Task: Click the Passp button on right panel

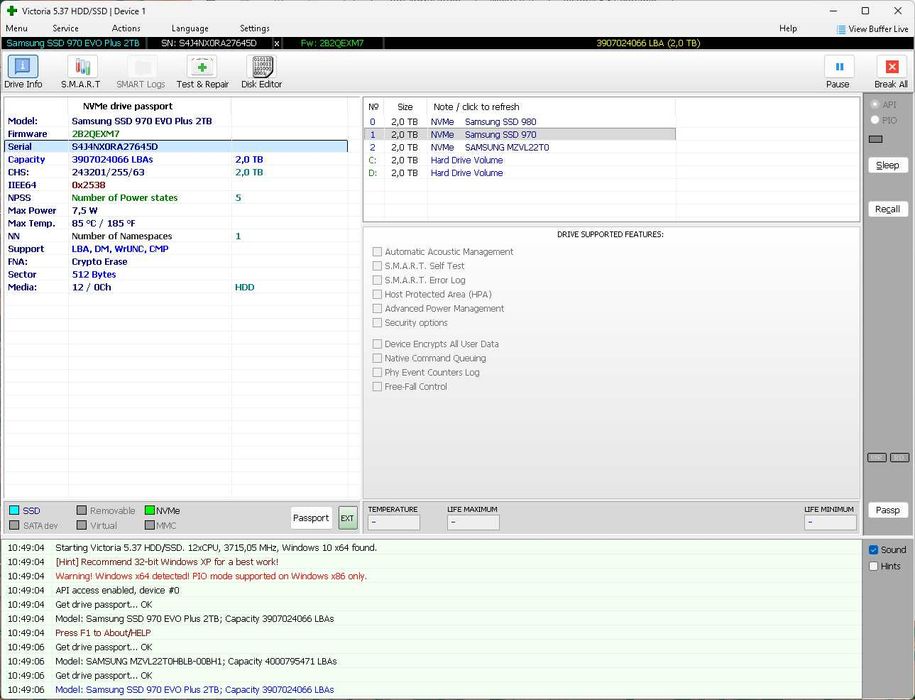Action: [888, 510]
